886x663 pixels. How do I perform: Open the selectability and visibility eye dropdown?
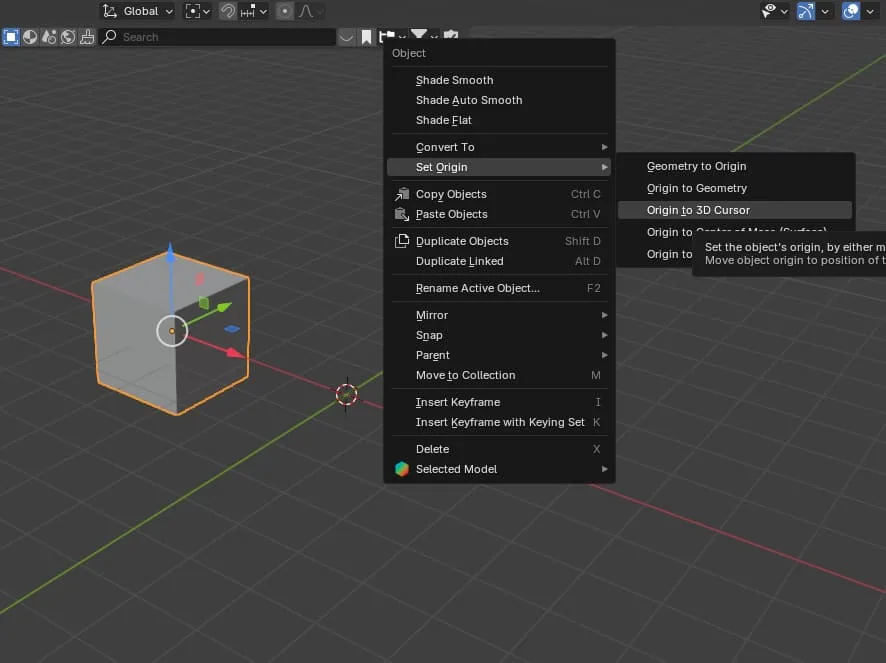[775, 11]
